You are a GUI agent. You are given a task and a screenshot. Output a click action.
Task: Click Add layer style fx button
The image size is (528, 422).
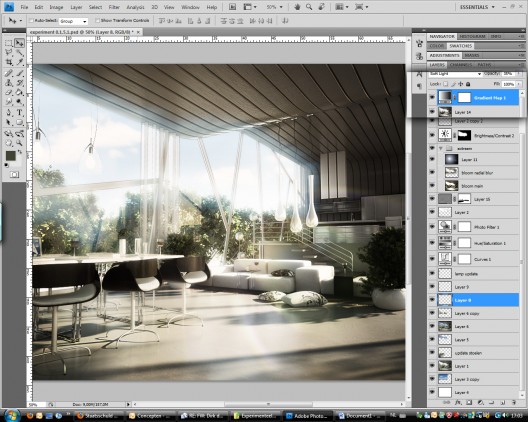click(458, 402)
